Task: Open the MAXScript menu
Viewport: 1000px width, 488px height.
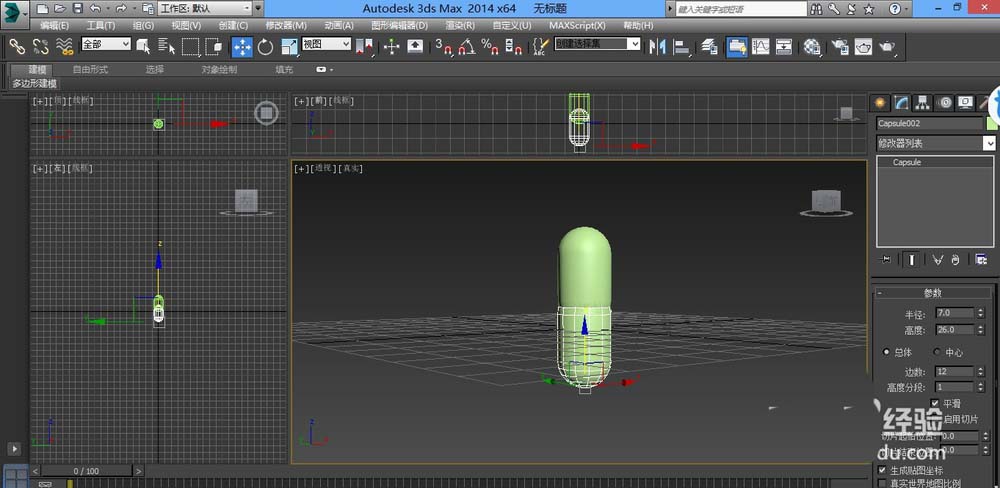Action: (577, 26)
